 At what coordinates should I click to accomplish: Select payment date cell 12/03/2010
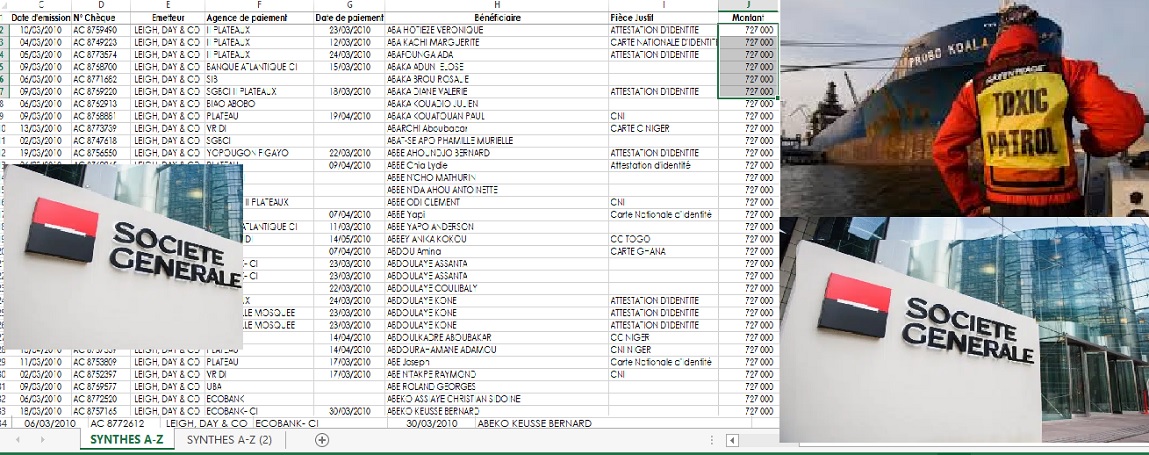point(350,42)
